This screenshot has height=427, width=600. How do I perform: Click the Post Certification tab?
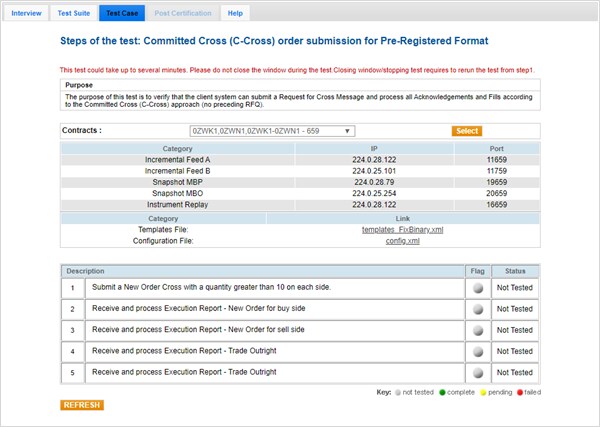click(x=183, y=13)
